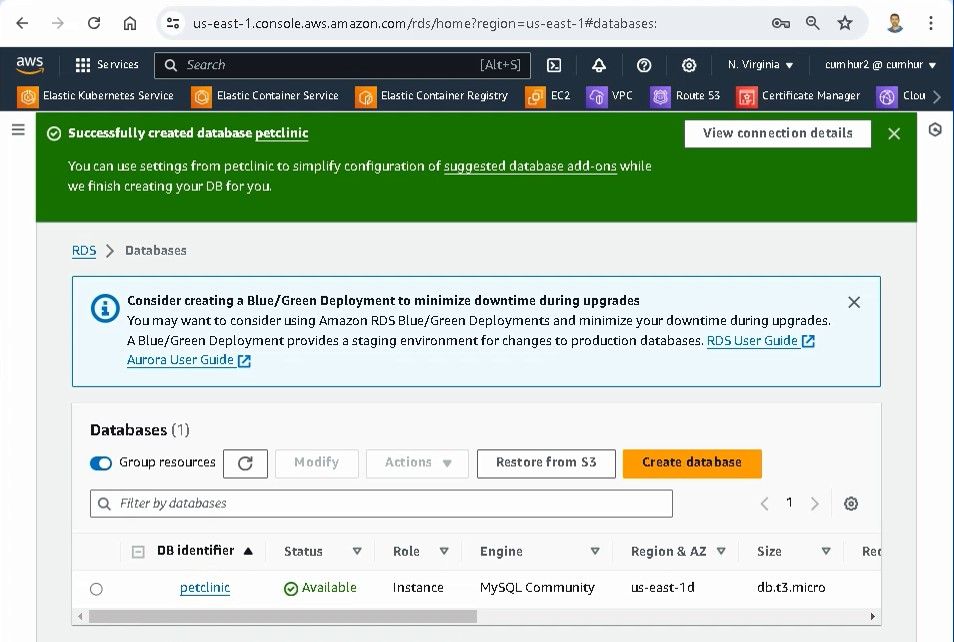Open the cumhur2 account dropdown
This screenshot has width=954, height=642.
pos(880,65)
